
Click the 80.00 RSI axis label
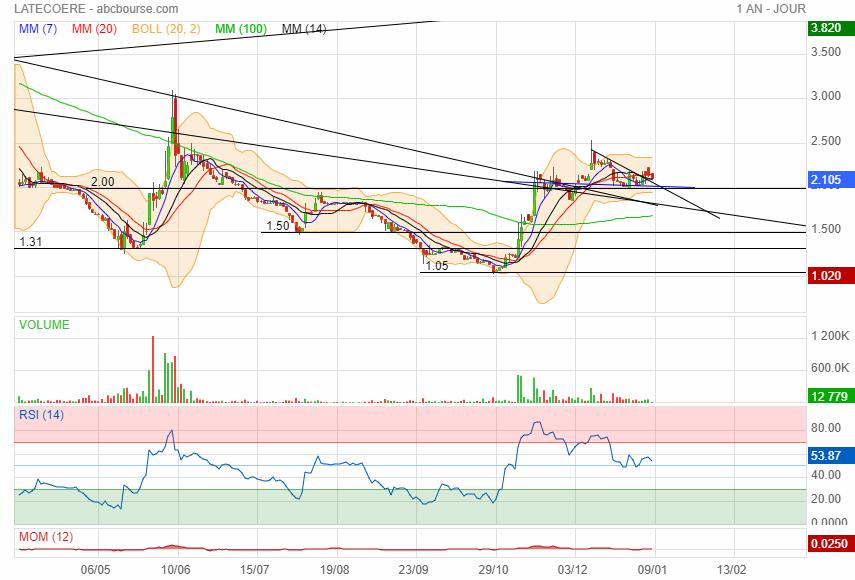pos(826,428)
